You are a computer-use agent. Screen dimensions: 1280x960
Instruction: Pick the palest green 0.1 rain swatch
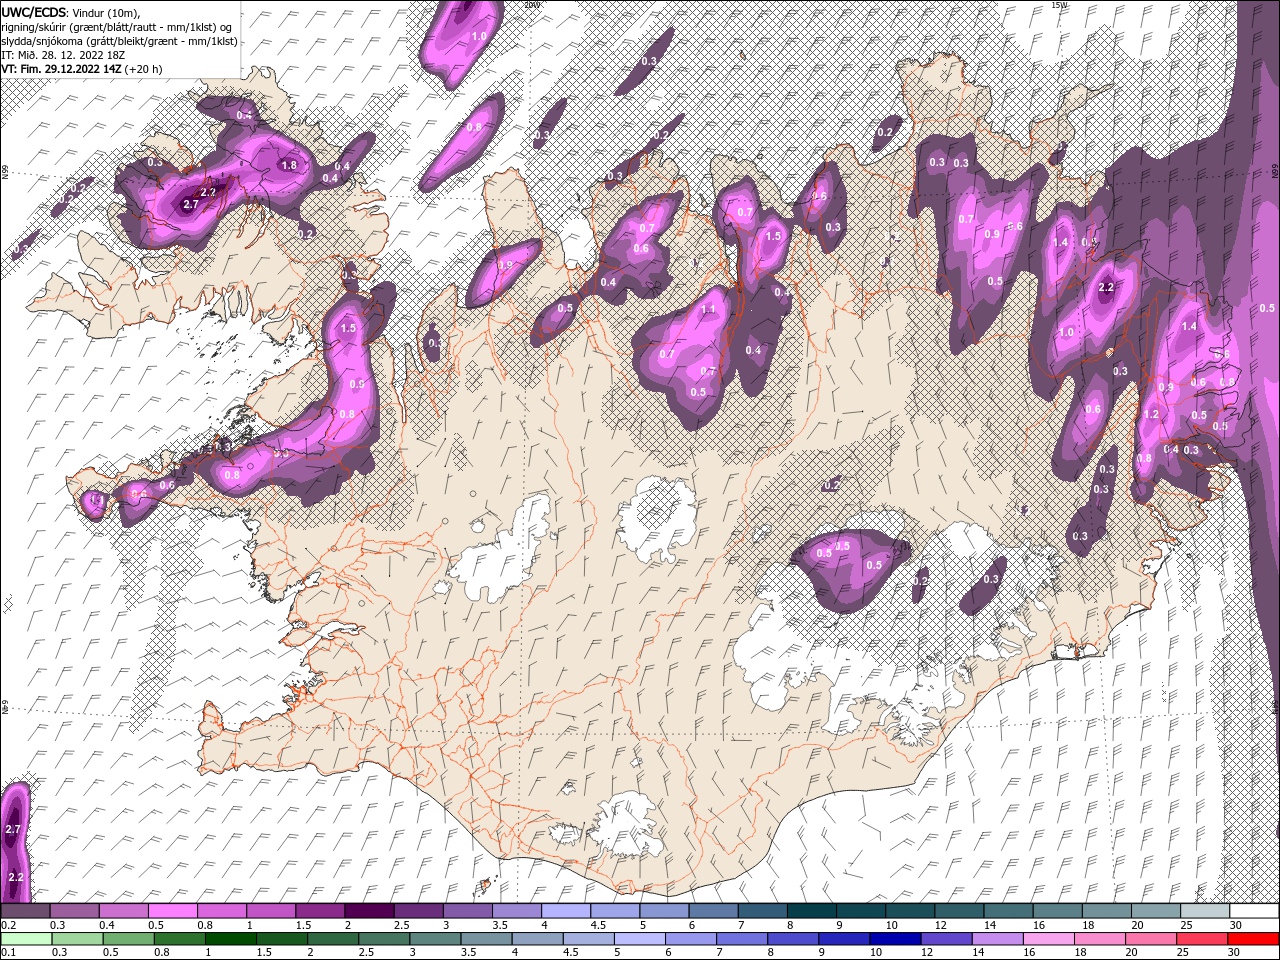25,939
